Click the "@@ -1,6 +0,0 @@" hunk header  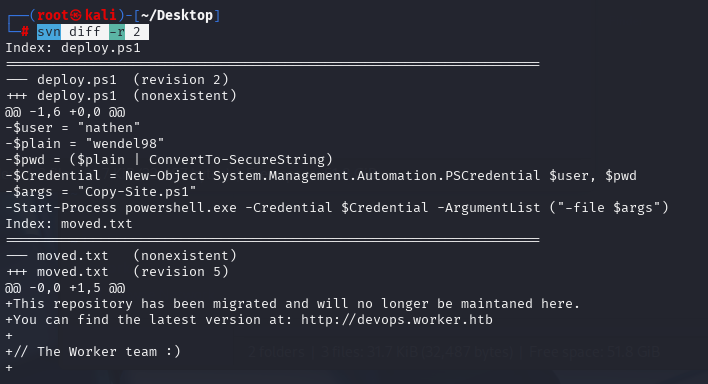tap(65, 112)
